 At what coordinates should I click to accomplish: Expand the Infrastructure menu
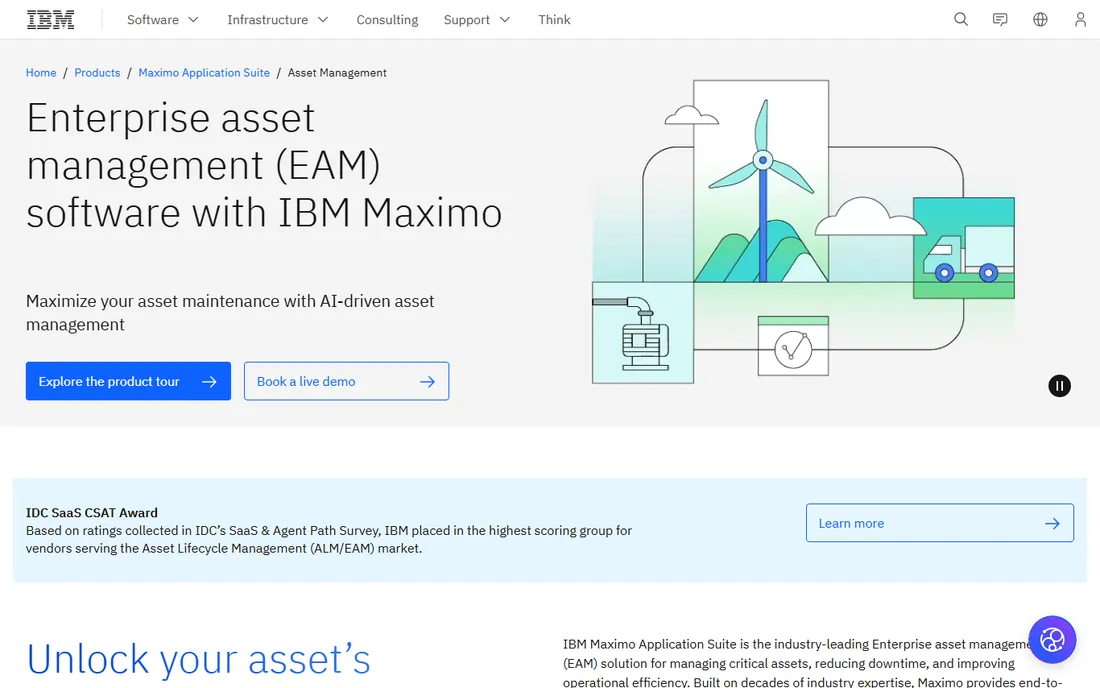pyautogui.click(x=278, y=20)
